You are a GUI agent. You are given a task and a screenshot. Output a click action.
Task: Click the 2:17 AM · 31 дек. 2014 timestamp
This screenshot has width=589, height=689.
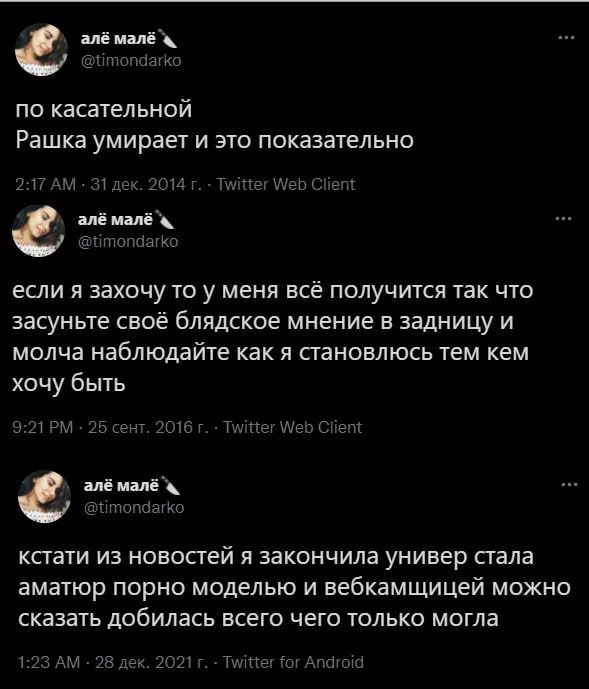108,185
